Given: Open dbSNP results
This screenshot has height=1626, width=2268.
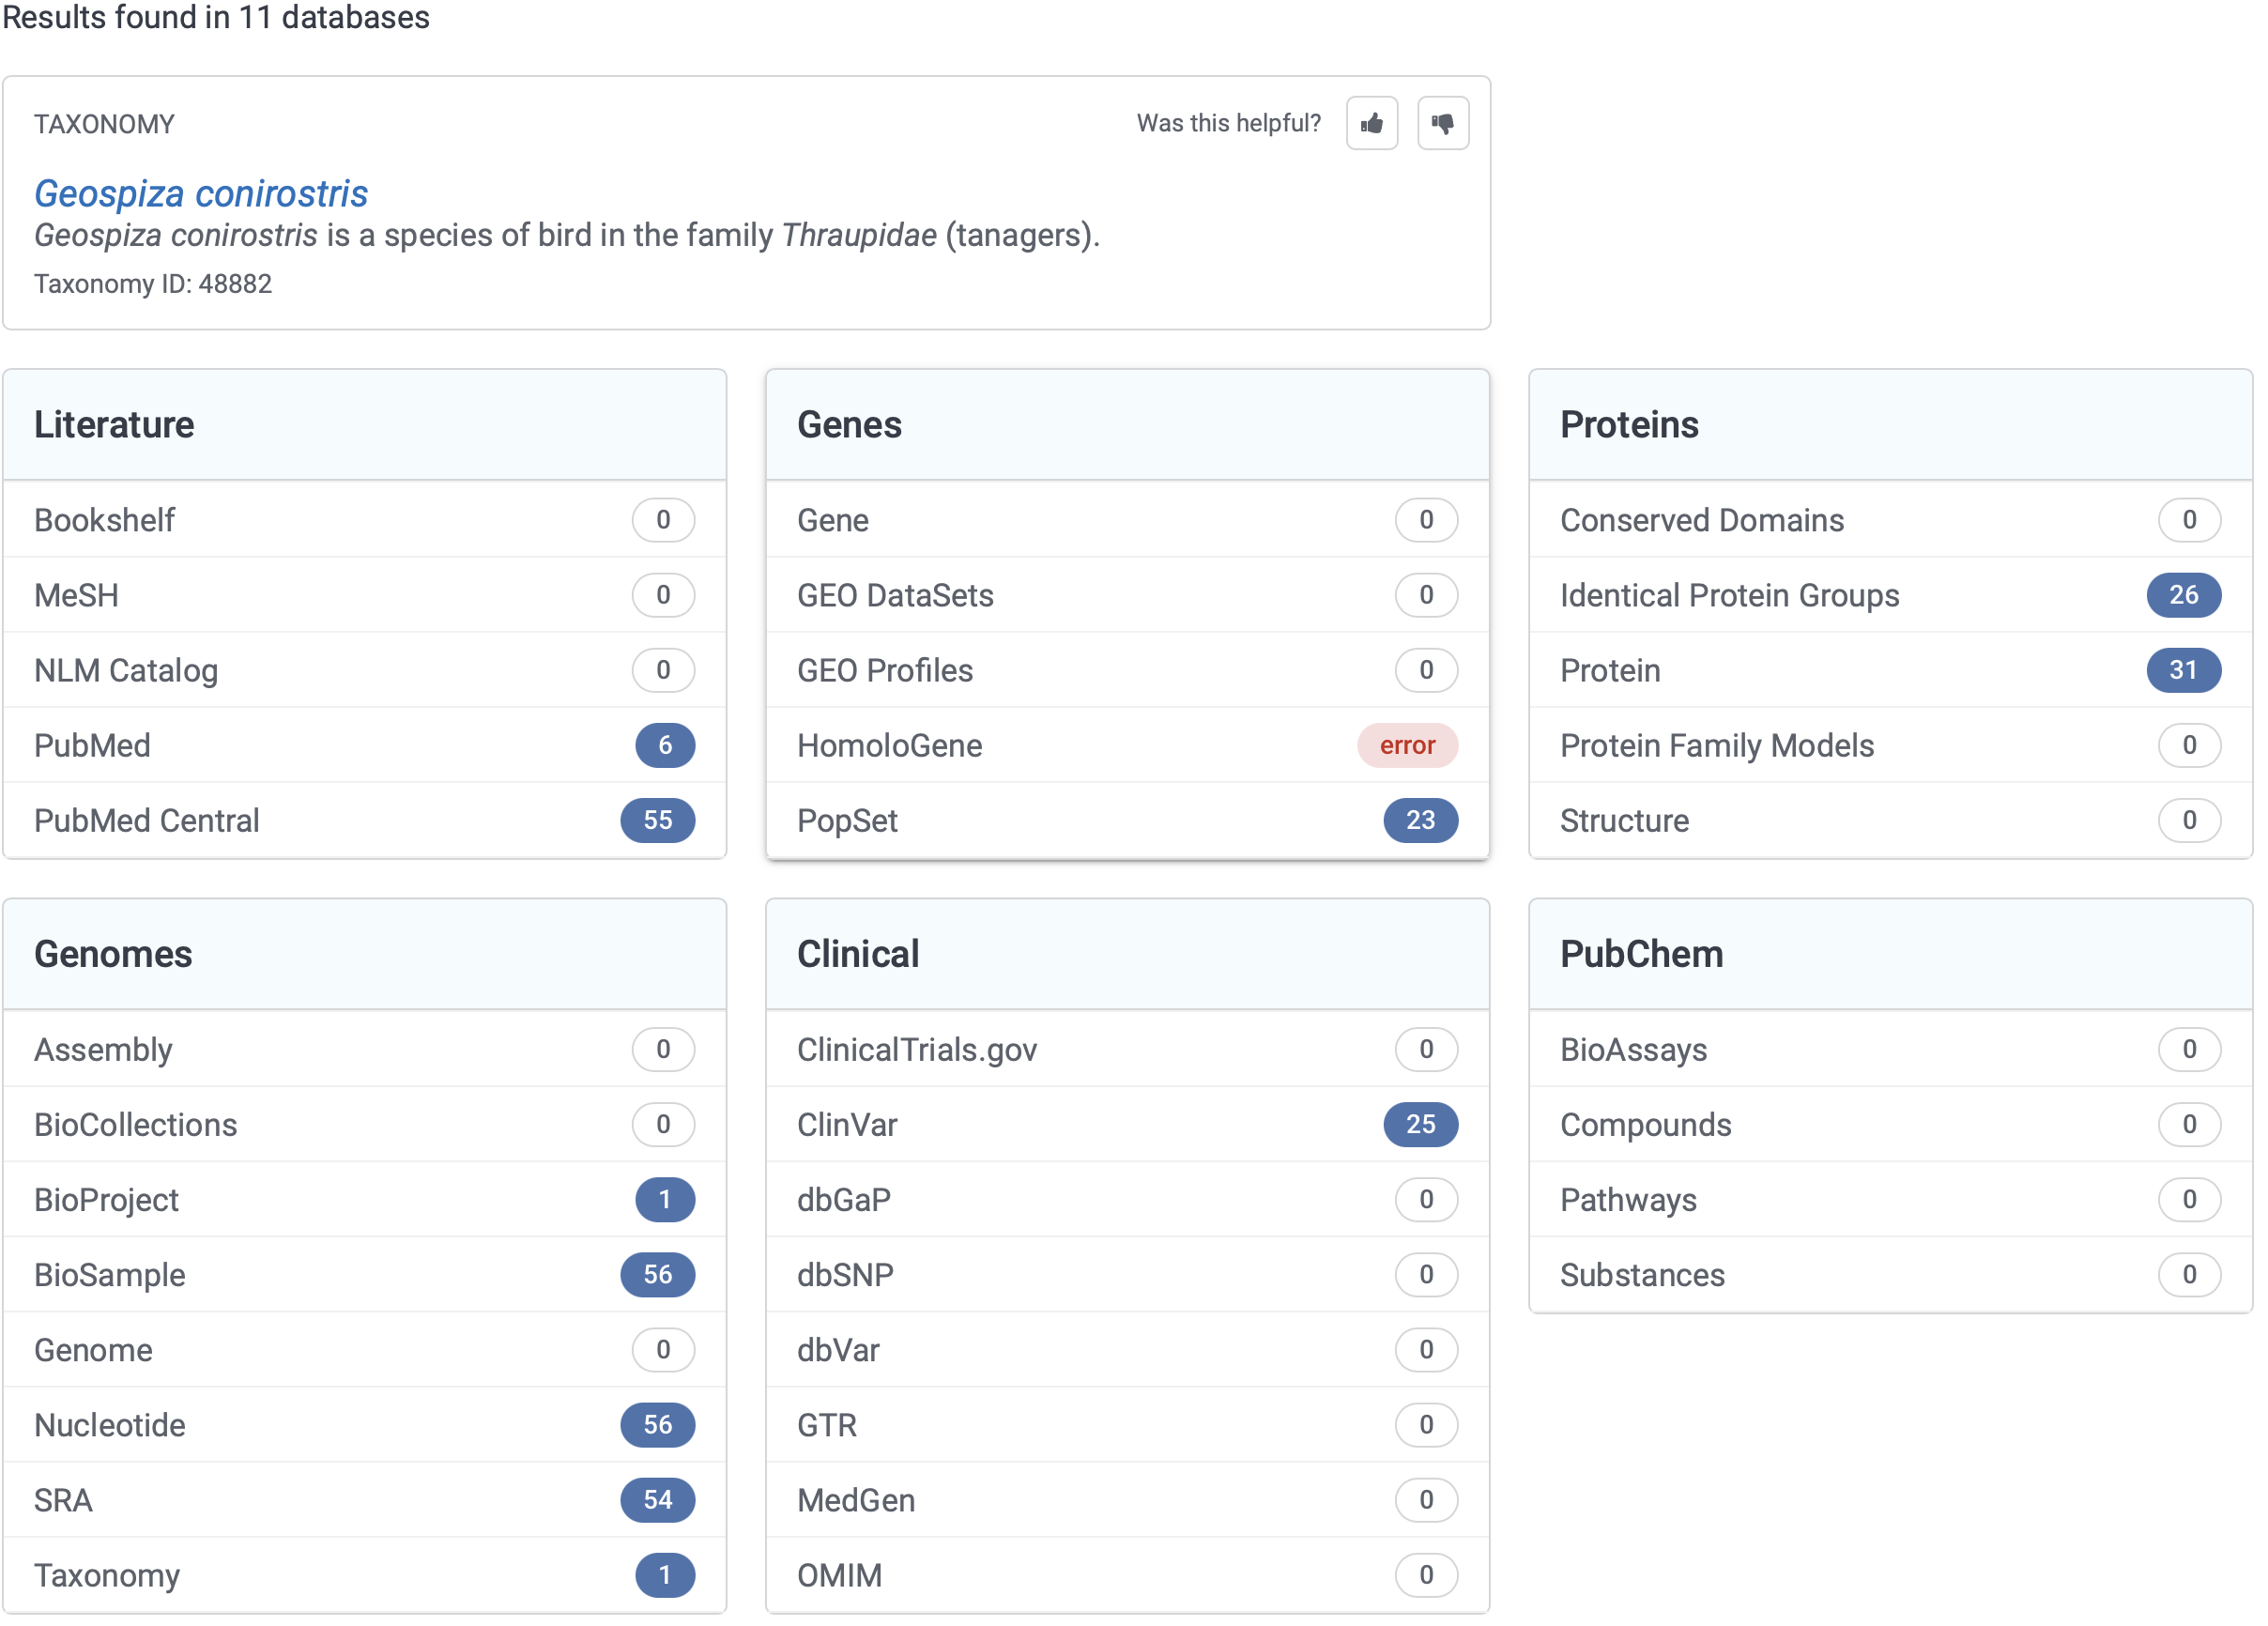Looking at the screenshot, I should [x=1127, y=1274].
